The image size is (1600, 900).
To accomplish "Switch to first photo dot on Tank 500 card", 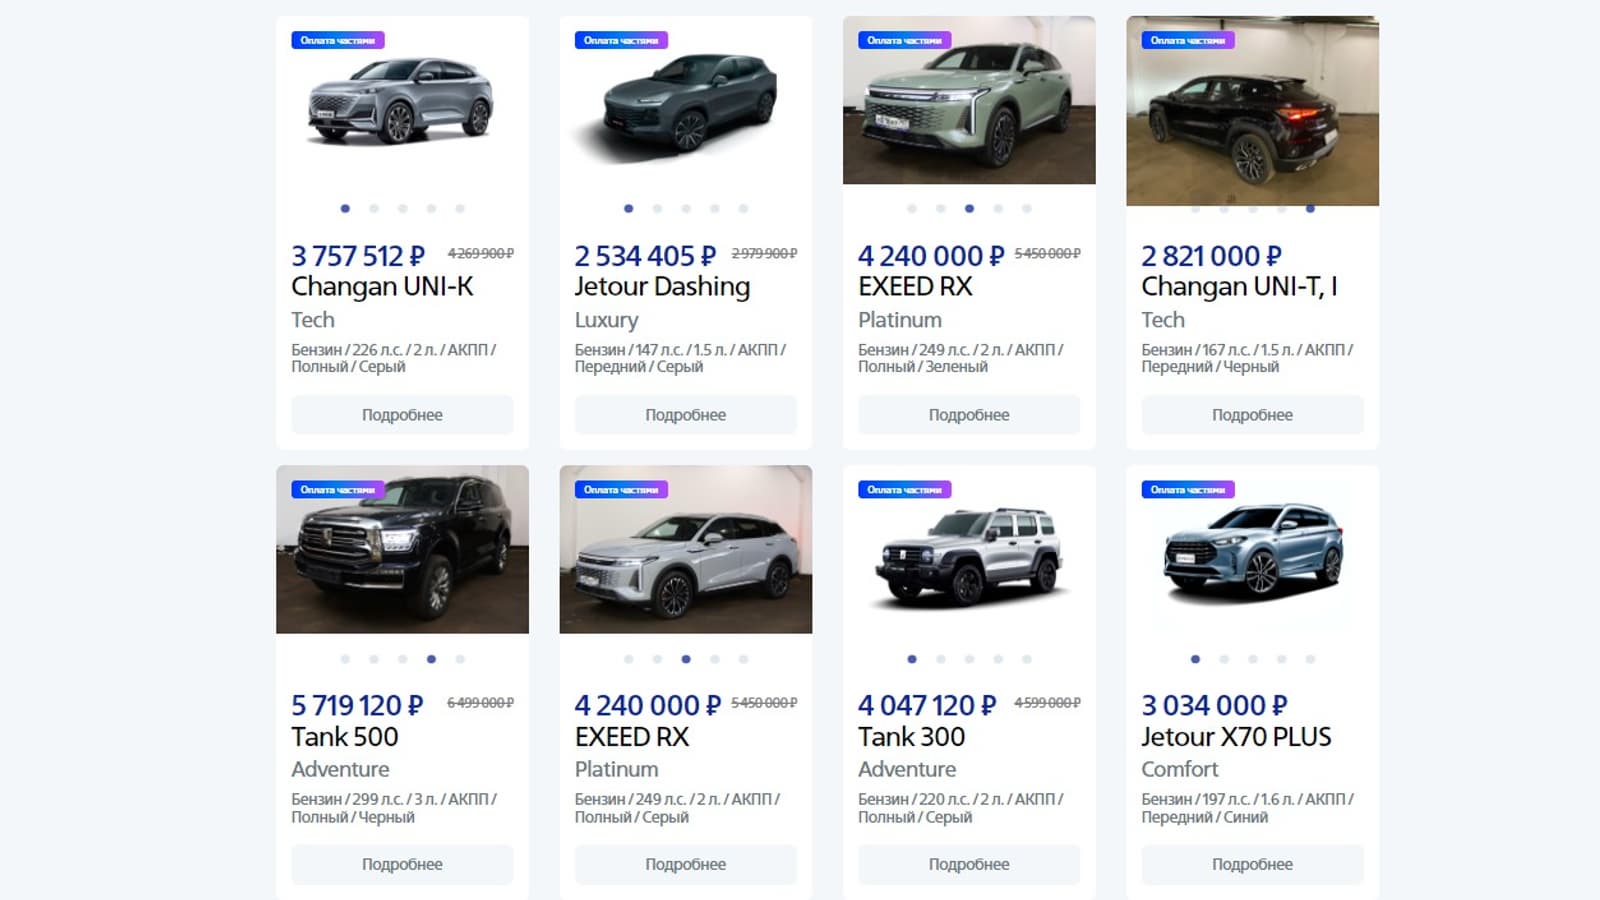I will (345, 659).
